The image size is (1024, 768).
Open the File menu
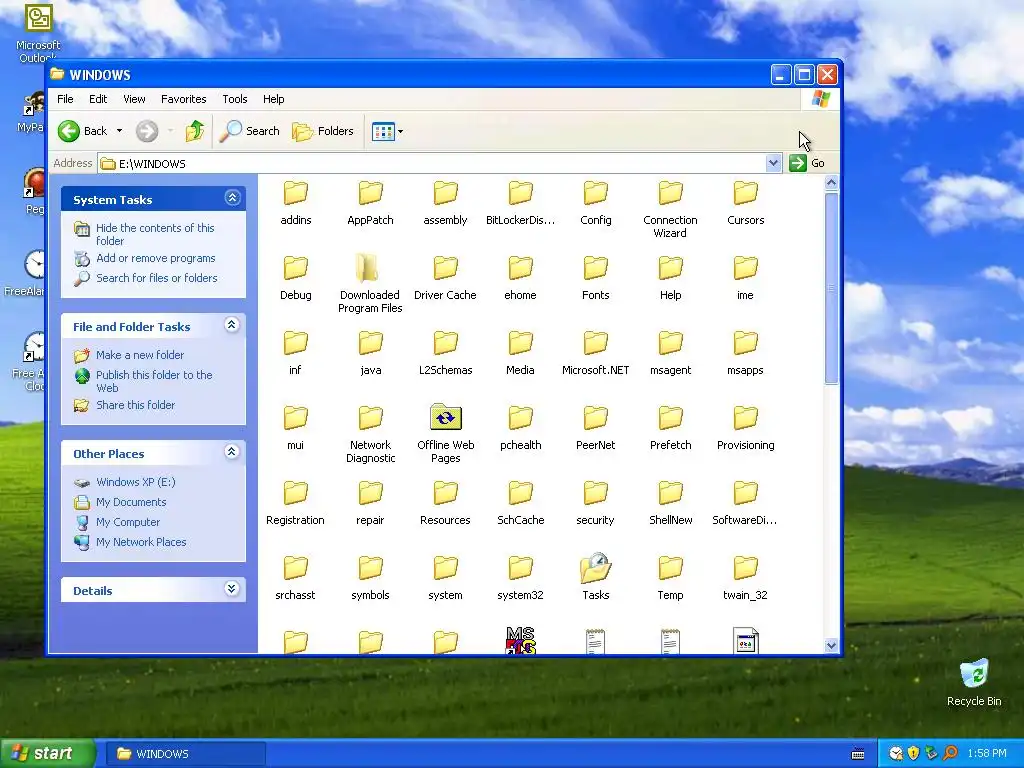(x=65, y=99)
